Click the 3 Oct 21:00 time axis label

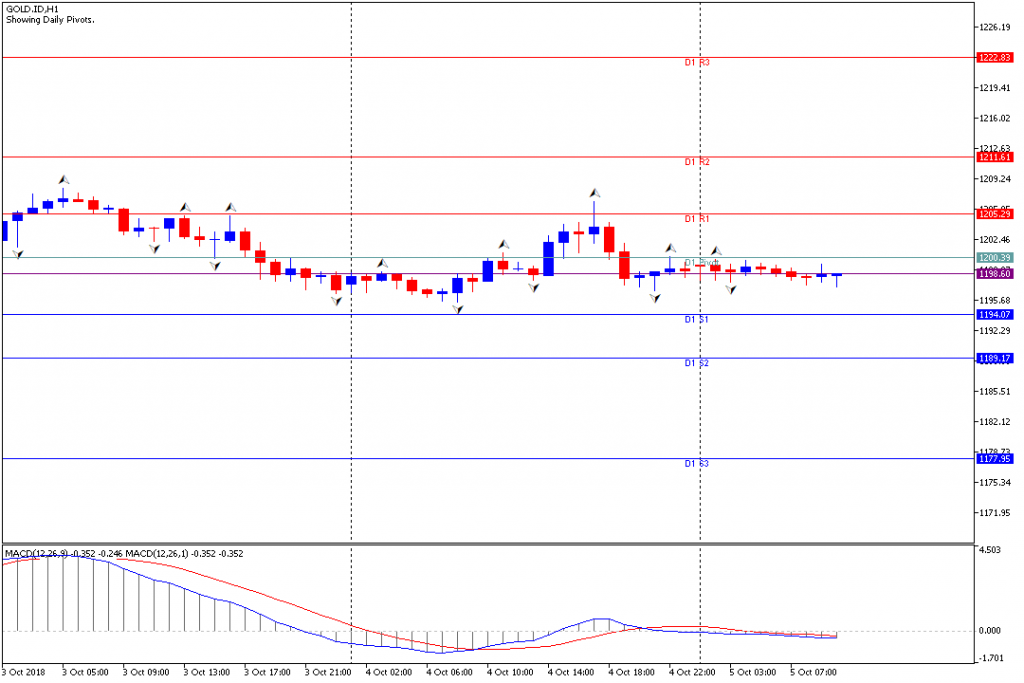tap(328, 673)
